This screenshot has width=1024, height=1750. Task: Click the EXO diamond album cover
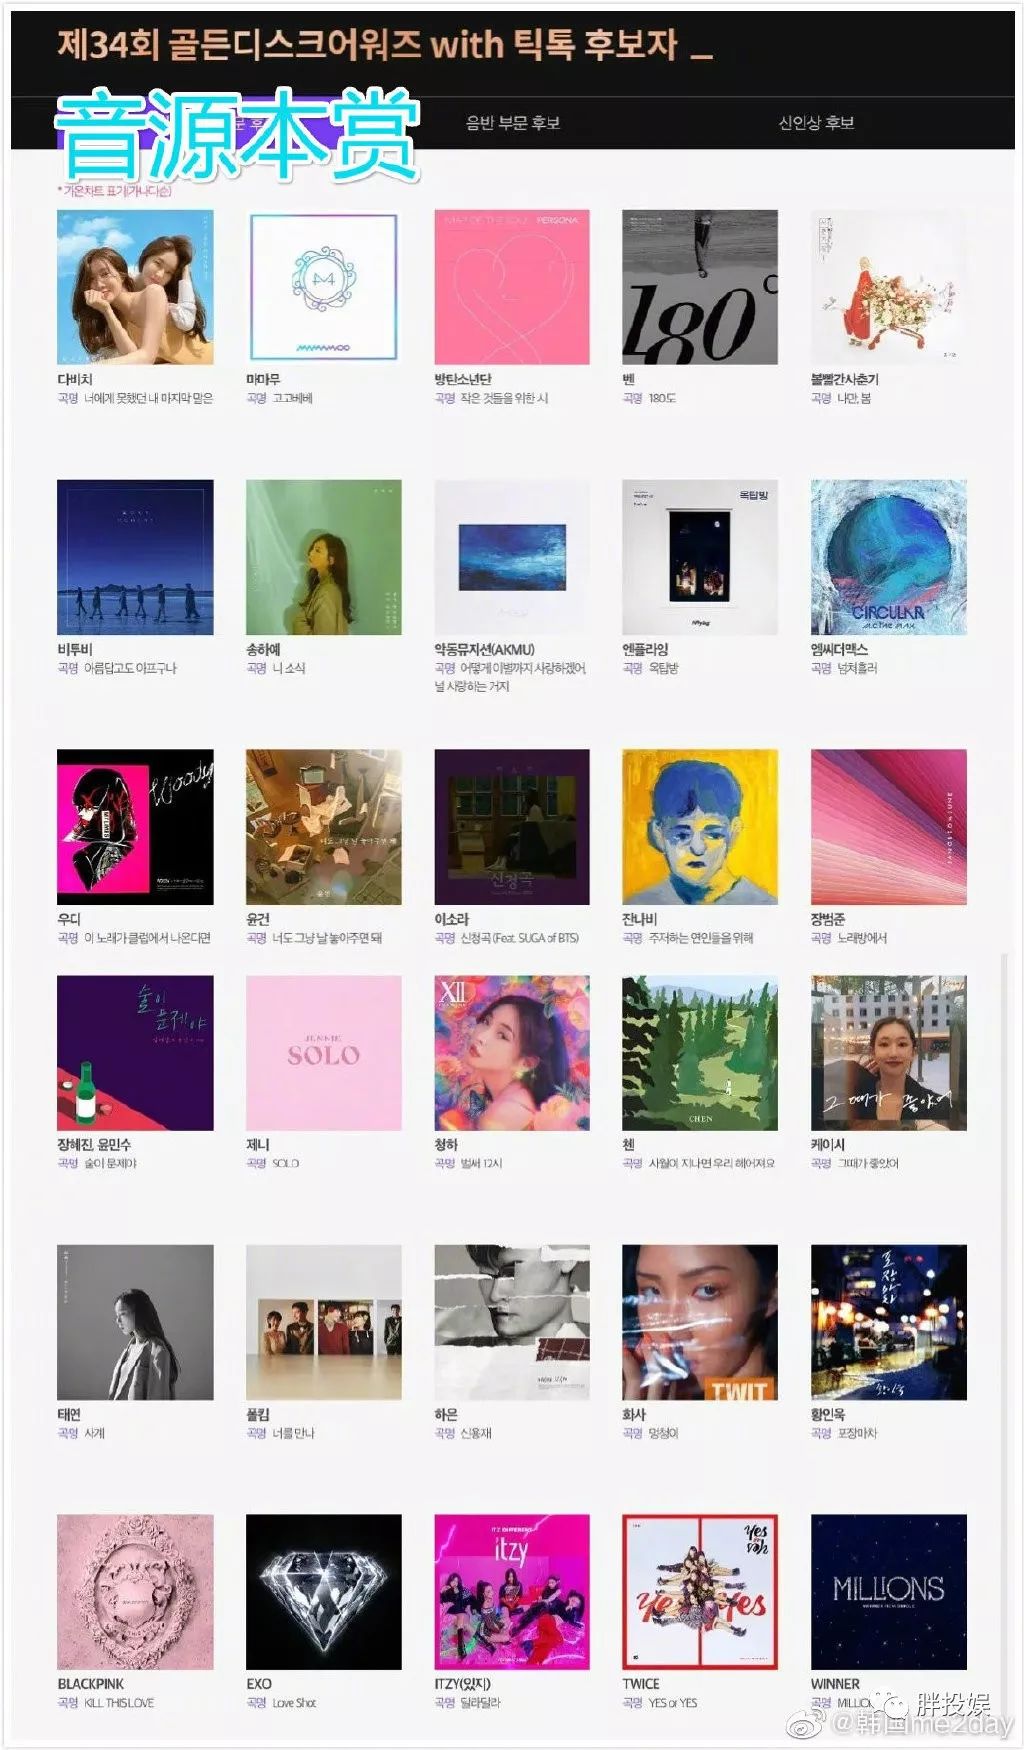click(323, 1592)
